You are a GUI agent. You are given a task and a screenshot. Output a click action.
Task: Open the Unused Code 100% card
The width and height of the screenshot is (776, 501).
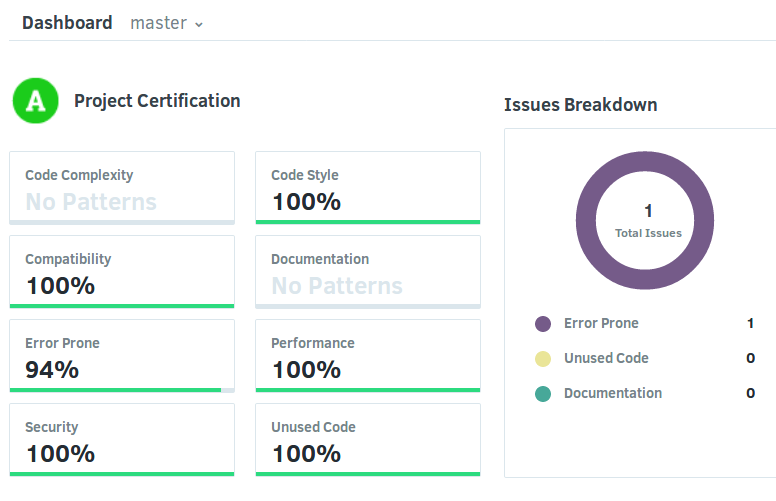367,440
